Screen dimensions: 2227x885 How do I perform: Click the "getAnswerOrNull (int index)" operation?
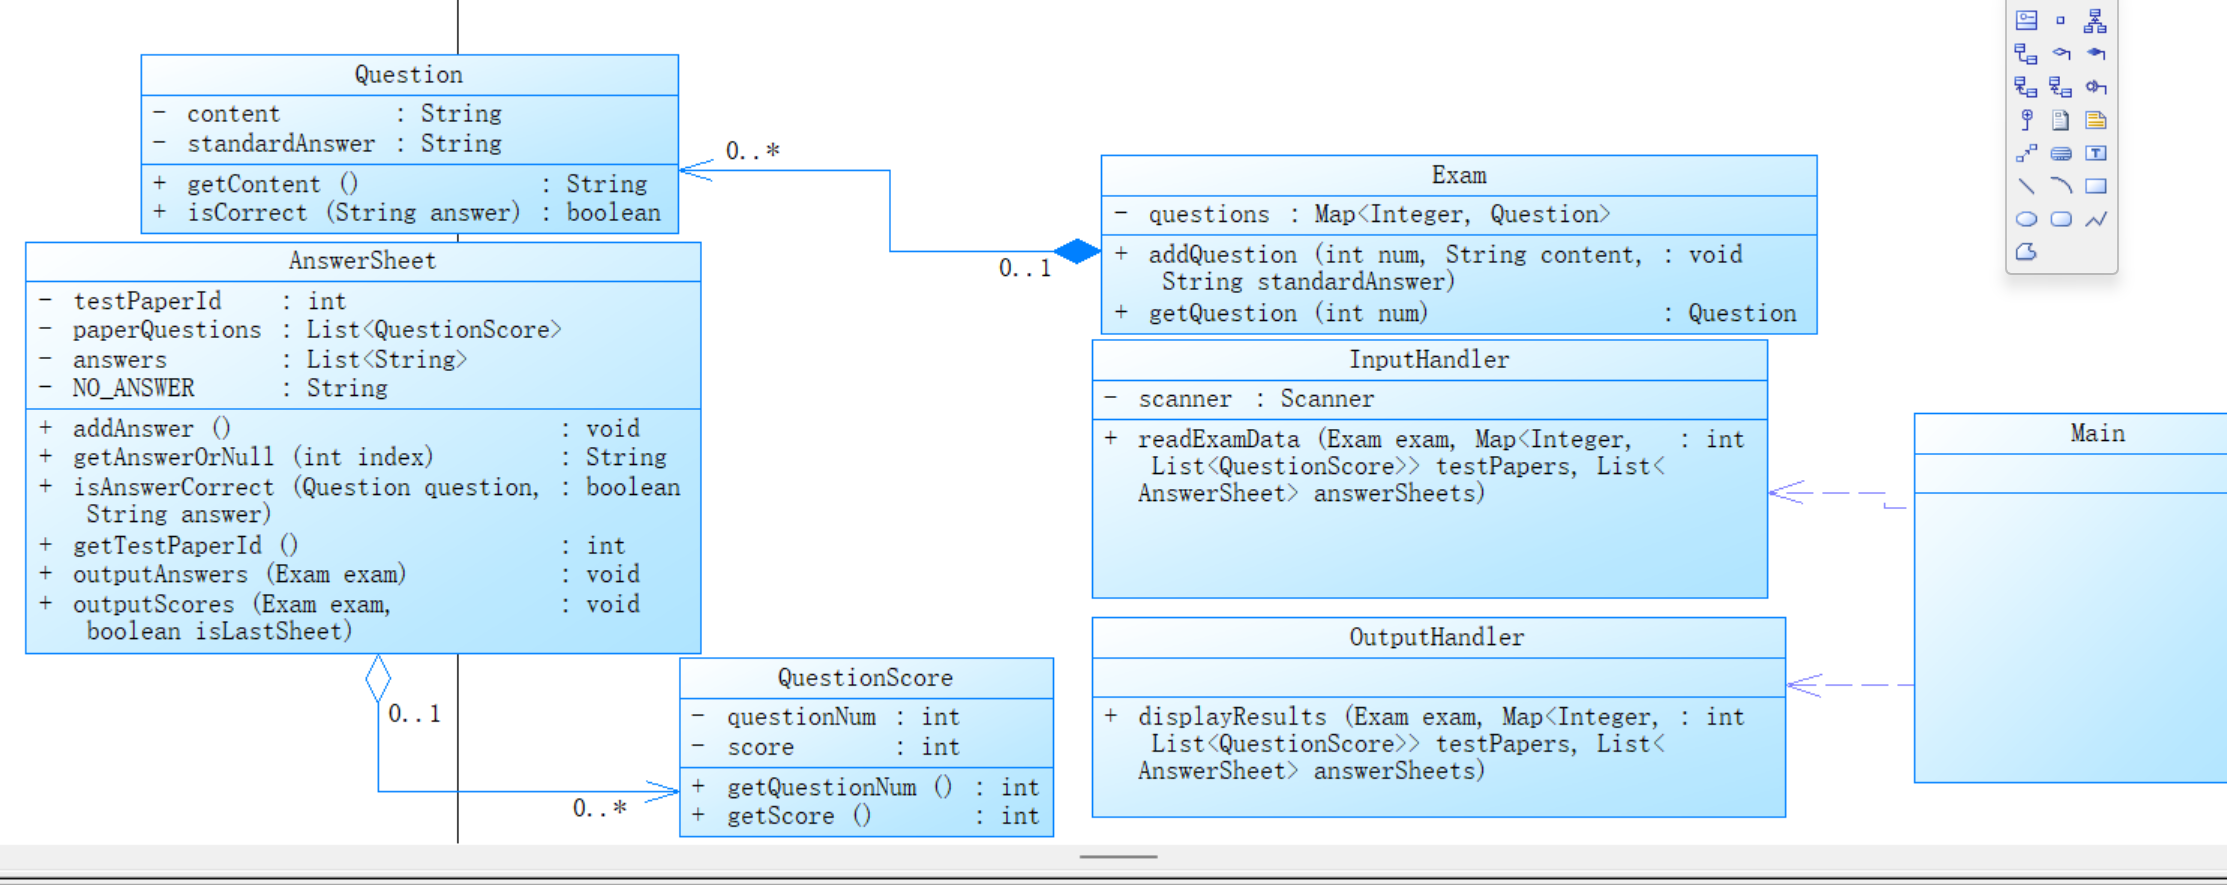click(353, 458)
